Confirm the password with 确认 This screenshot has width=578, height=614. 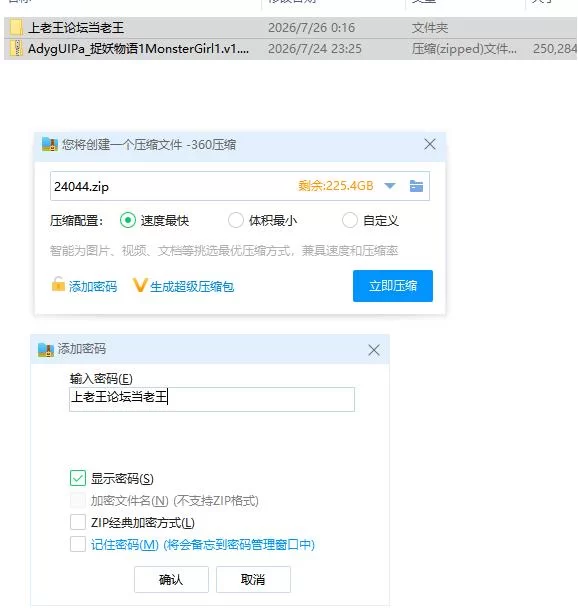pos(171,580)
